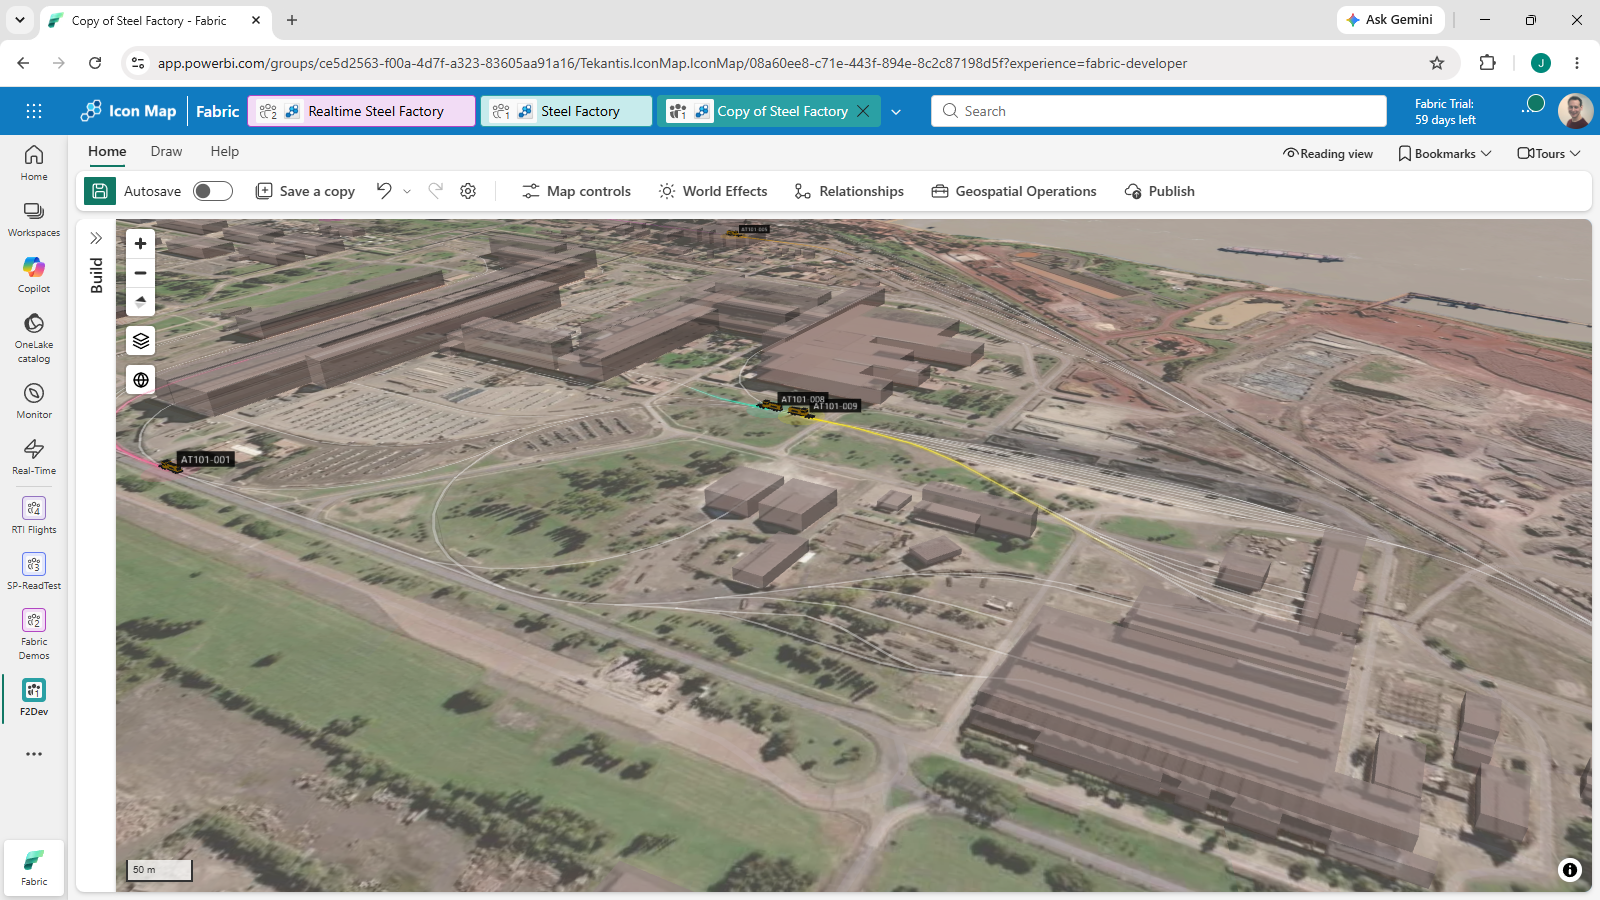
Task: Open the RTI Flights workspace
Action: coord(34,515)
